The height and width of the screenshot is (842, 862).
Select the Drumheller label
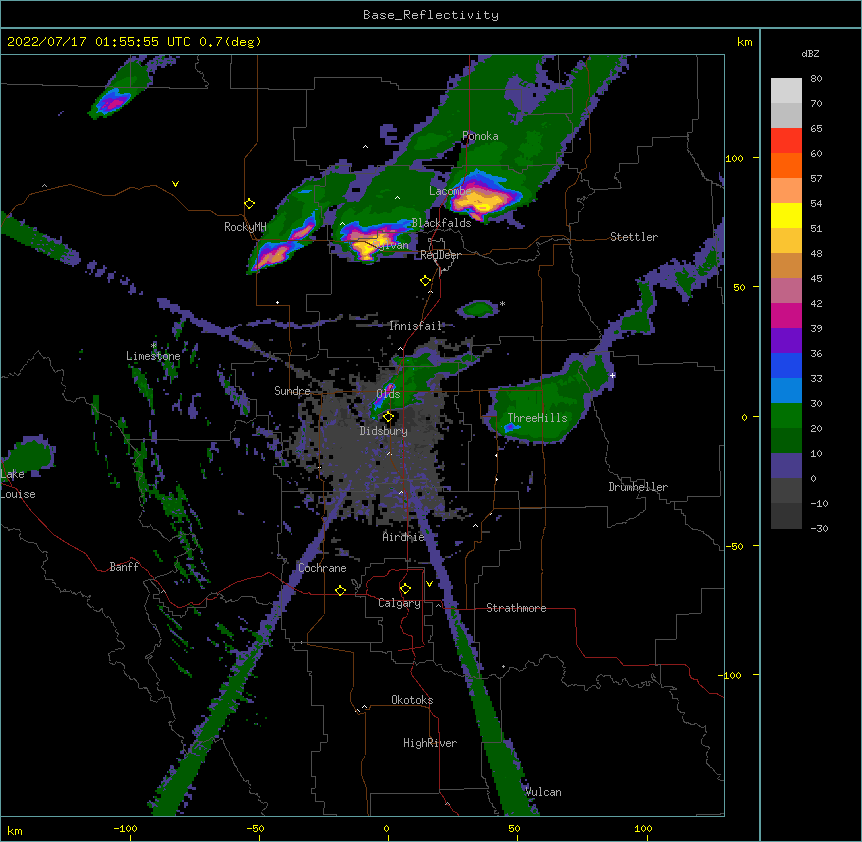pyautogui.click(x=638, y=487)
